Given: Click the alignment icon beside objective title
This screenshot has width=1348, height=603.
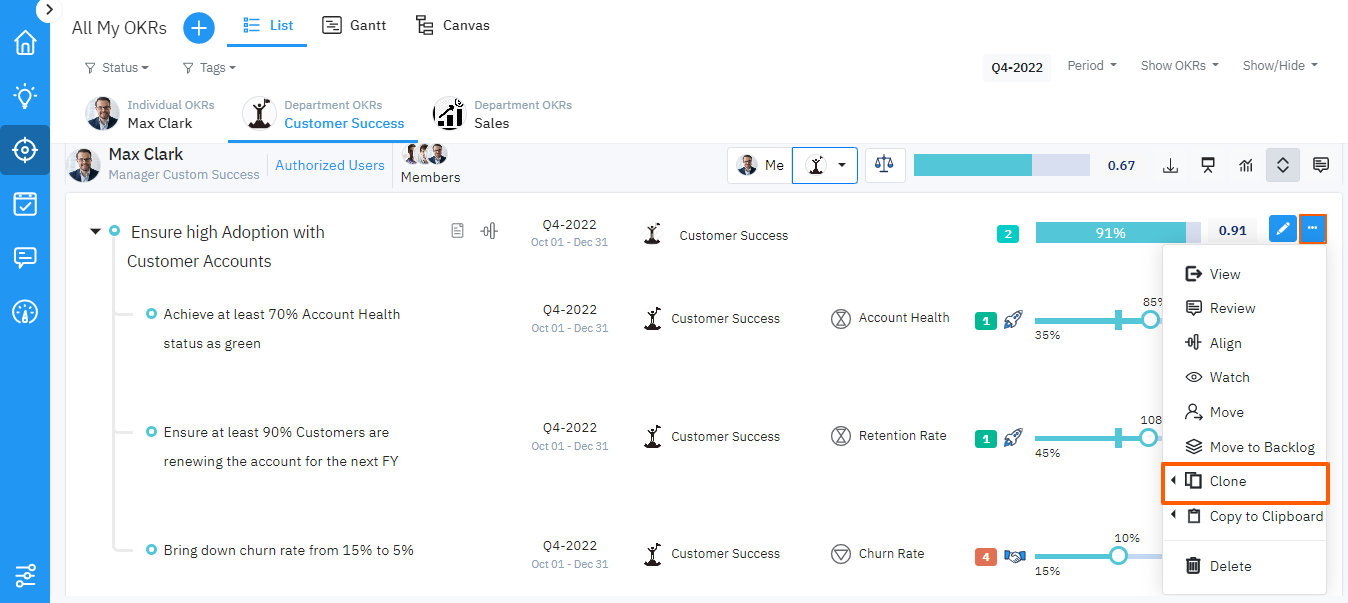Looking at the screenshot, I should click(489, 231).
